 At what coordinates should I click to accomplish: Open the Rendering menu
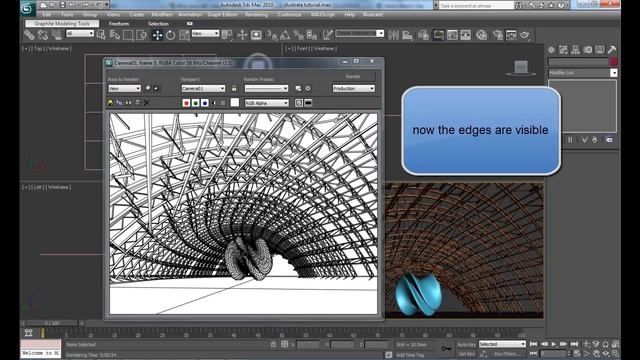[256, 15]
